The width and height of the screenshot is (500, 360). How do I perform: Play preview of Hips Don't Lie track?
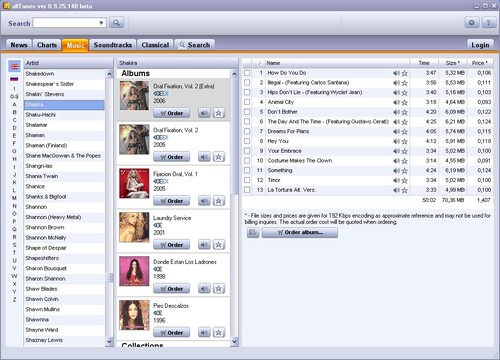tap(396, 93)
